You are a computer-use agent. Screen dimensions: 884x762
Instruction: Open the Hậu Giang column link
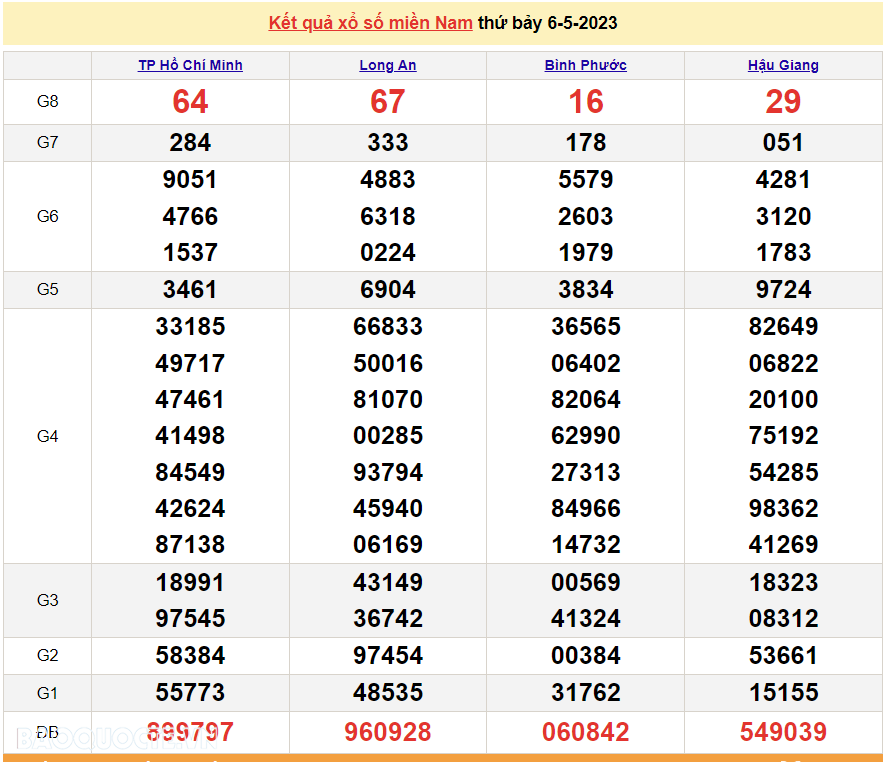[783, 64]
